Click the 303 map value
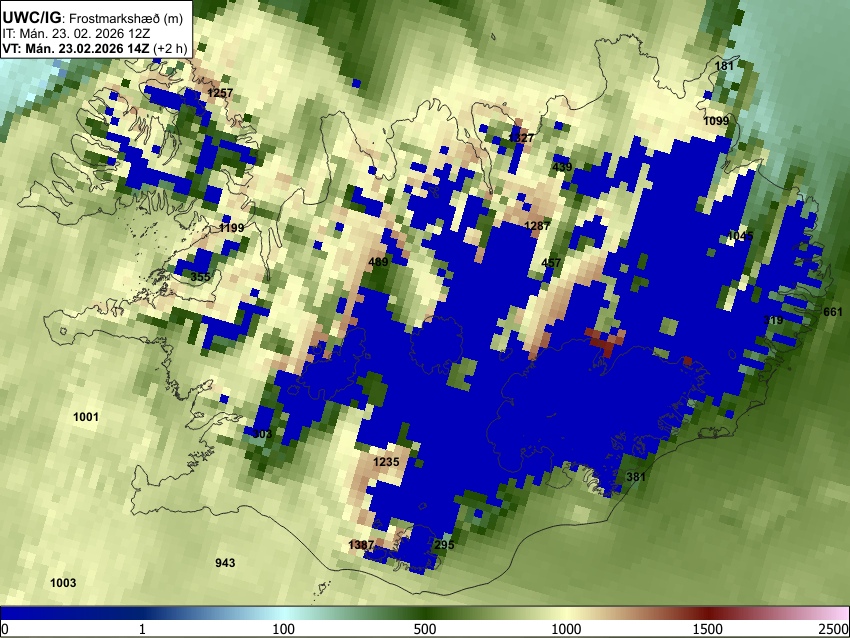 (x=262, y=434)
